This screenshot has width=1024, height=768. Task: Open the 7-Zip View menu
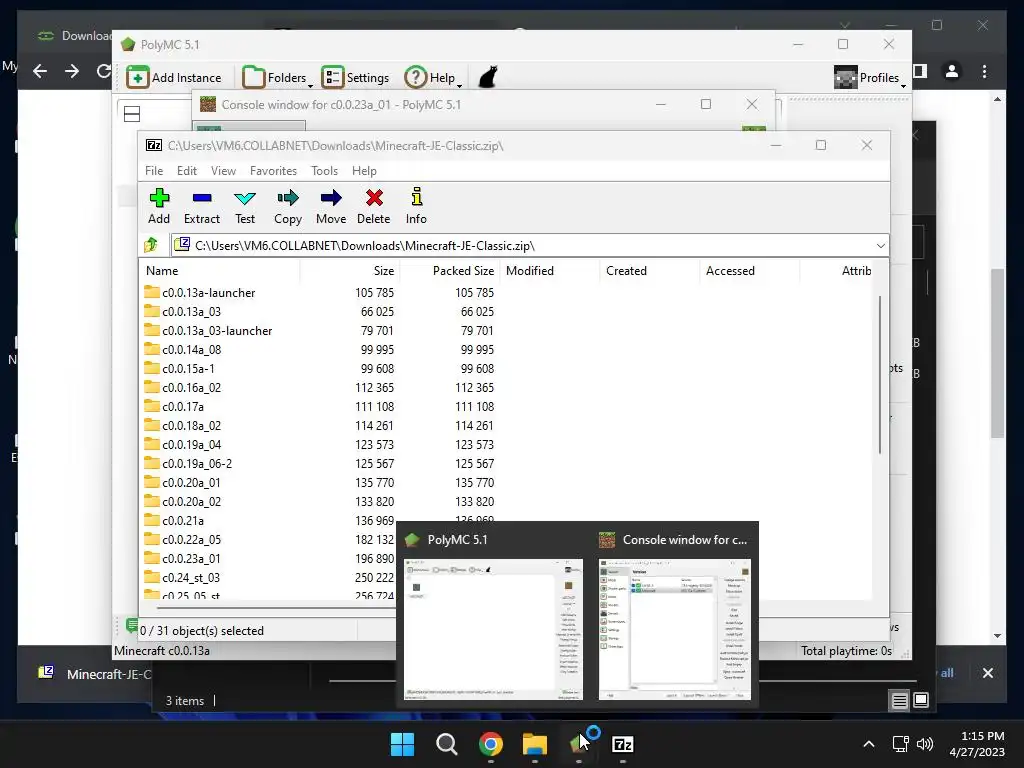(x=223, y=170)
